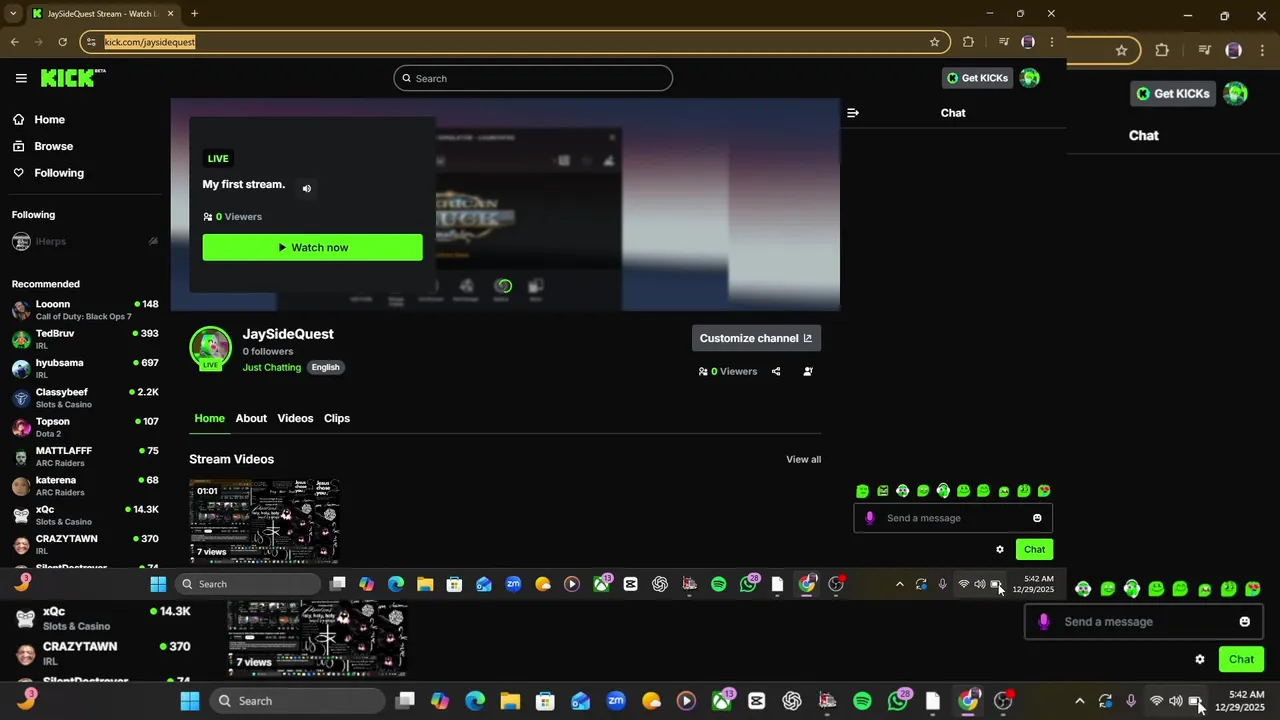Click the English language tag

(325, 367)
